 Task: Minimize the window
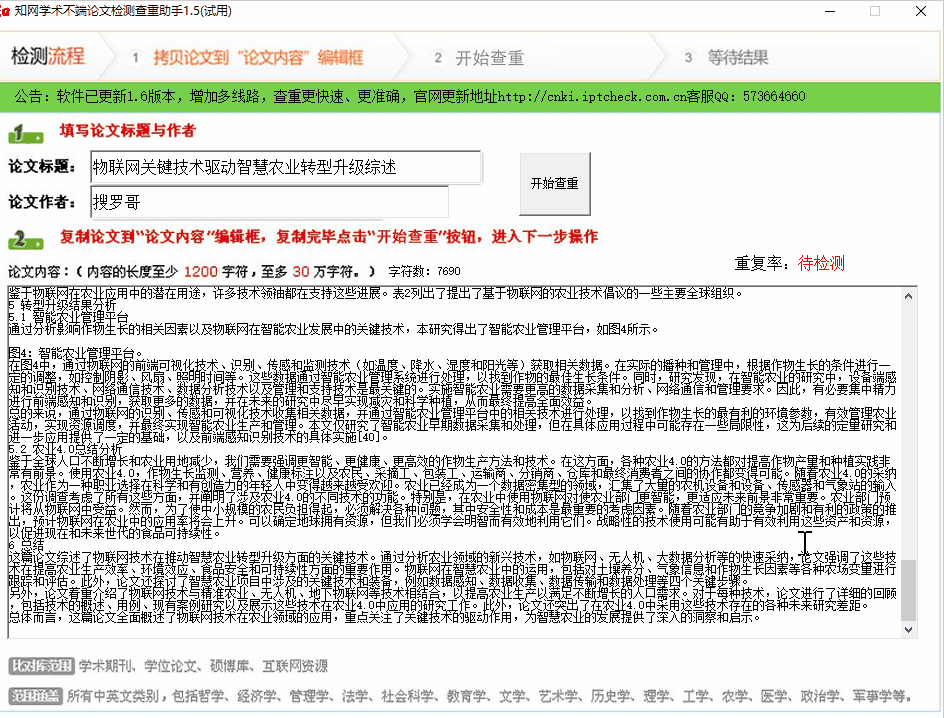click(830, 11)
